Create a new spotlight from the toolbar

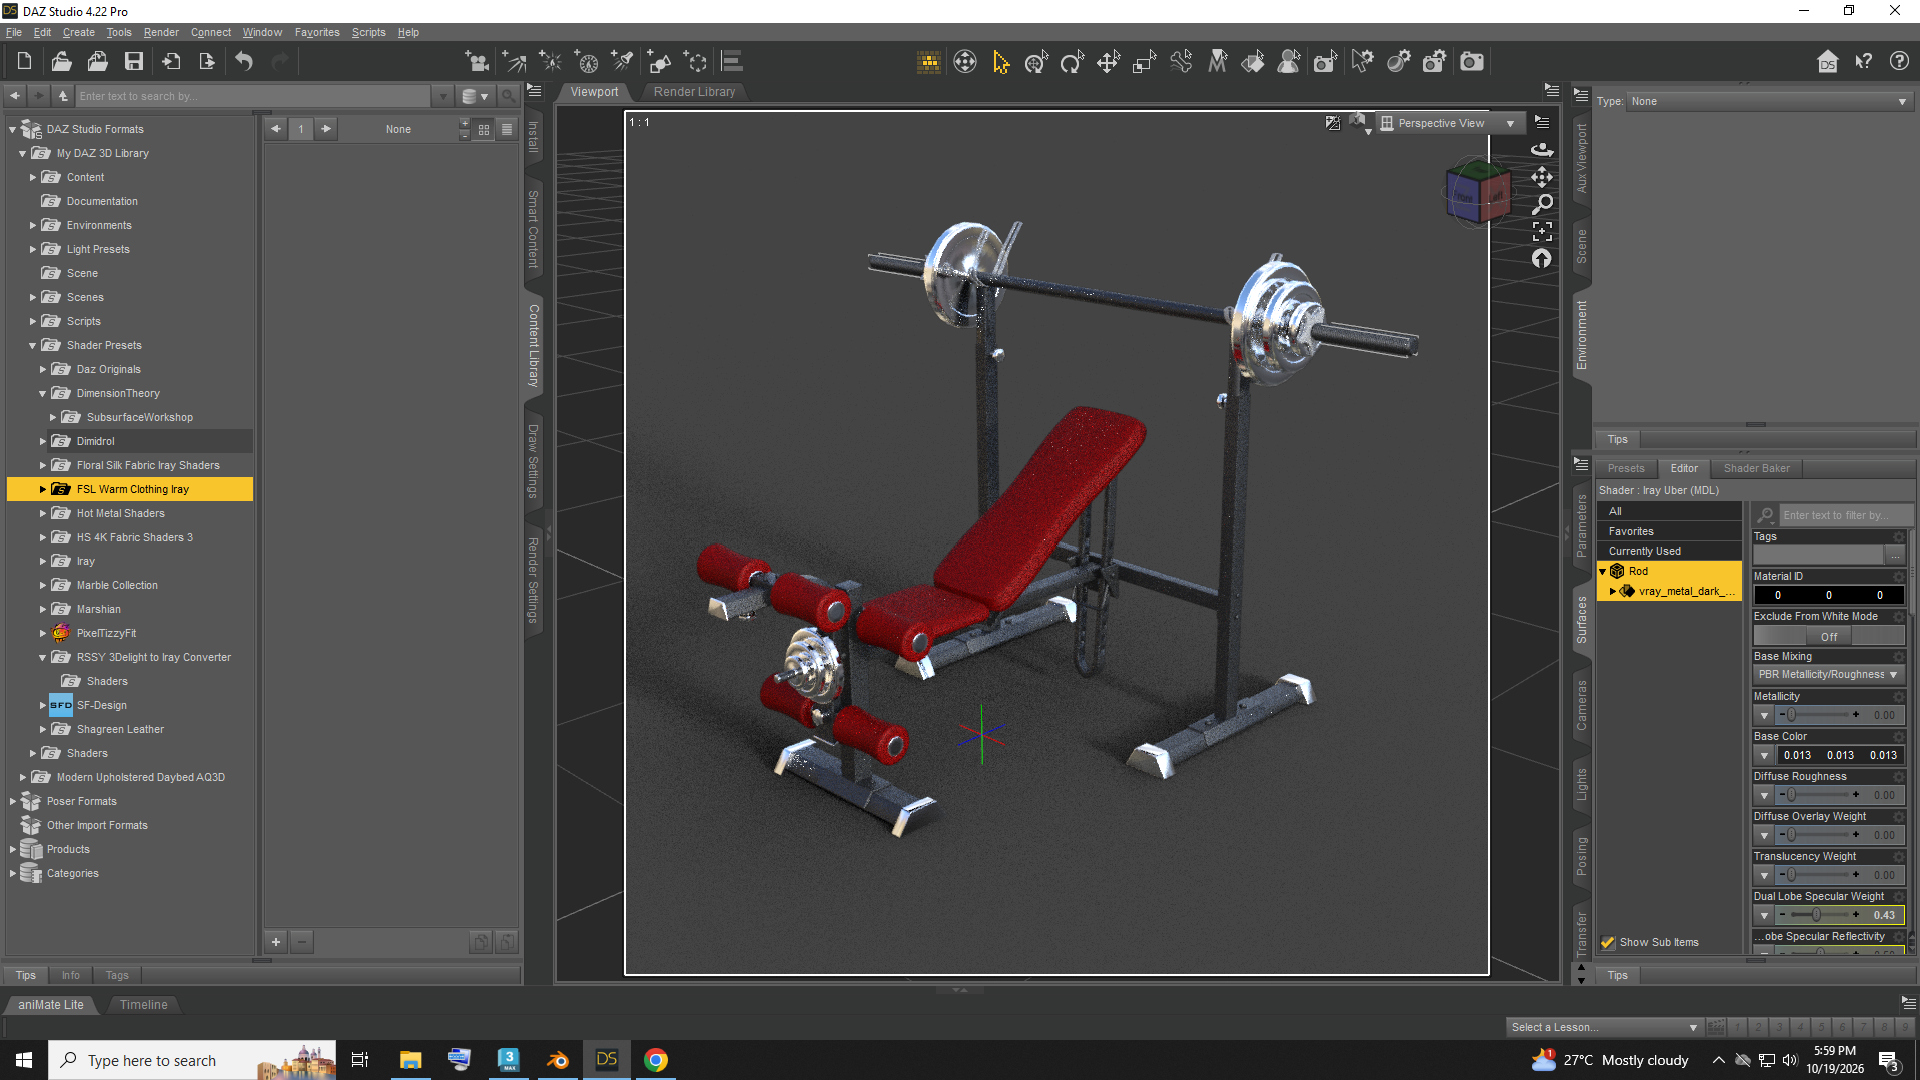click(x=623, y=62)
